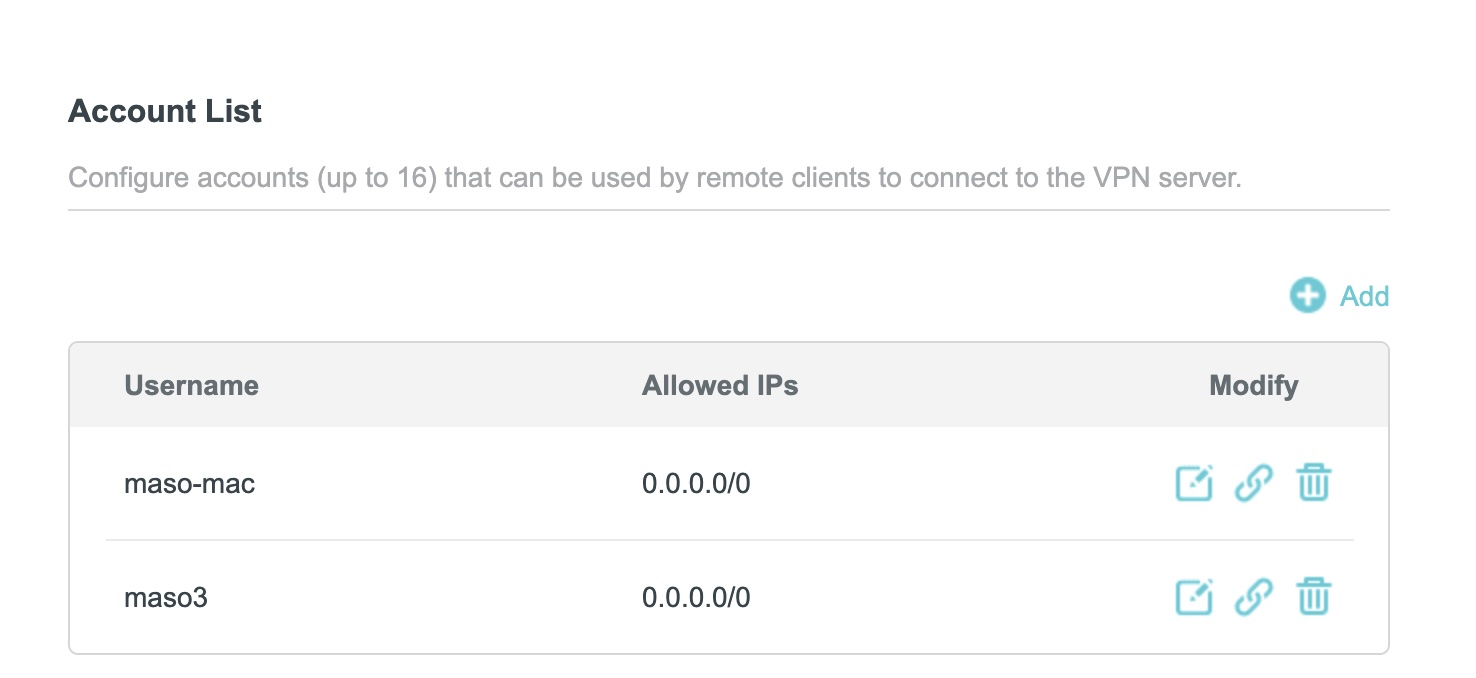
Task: Click the link icon for maso3
Action: click(1254, 598)
